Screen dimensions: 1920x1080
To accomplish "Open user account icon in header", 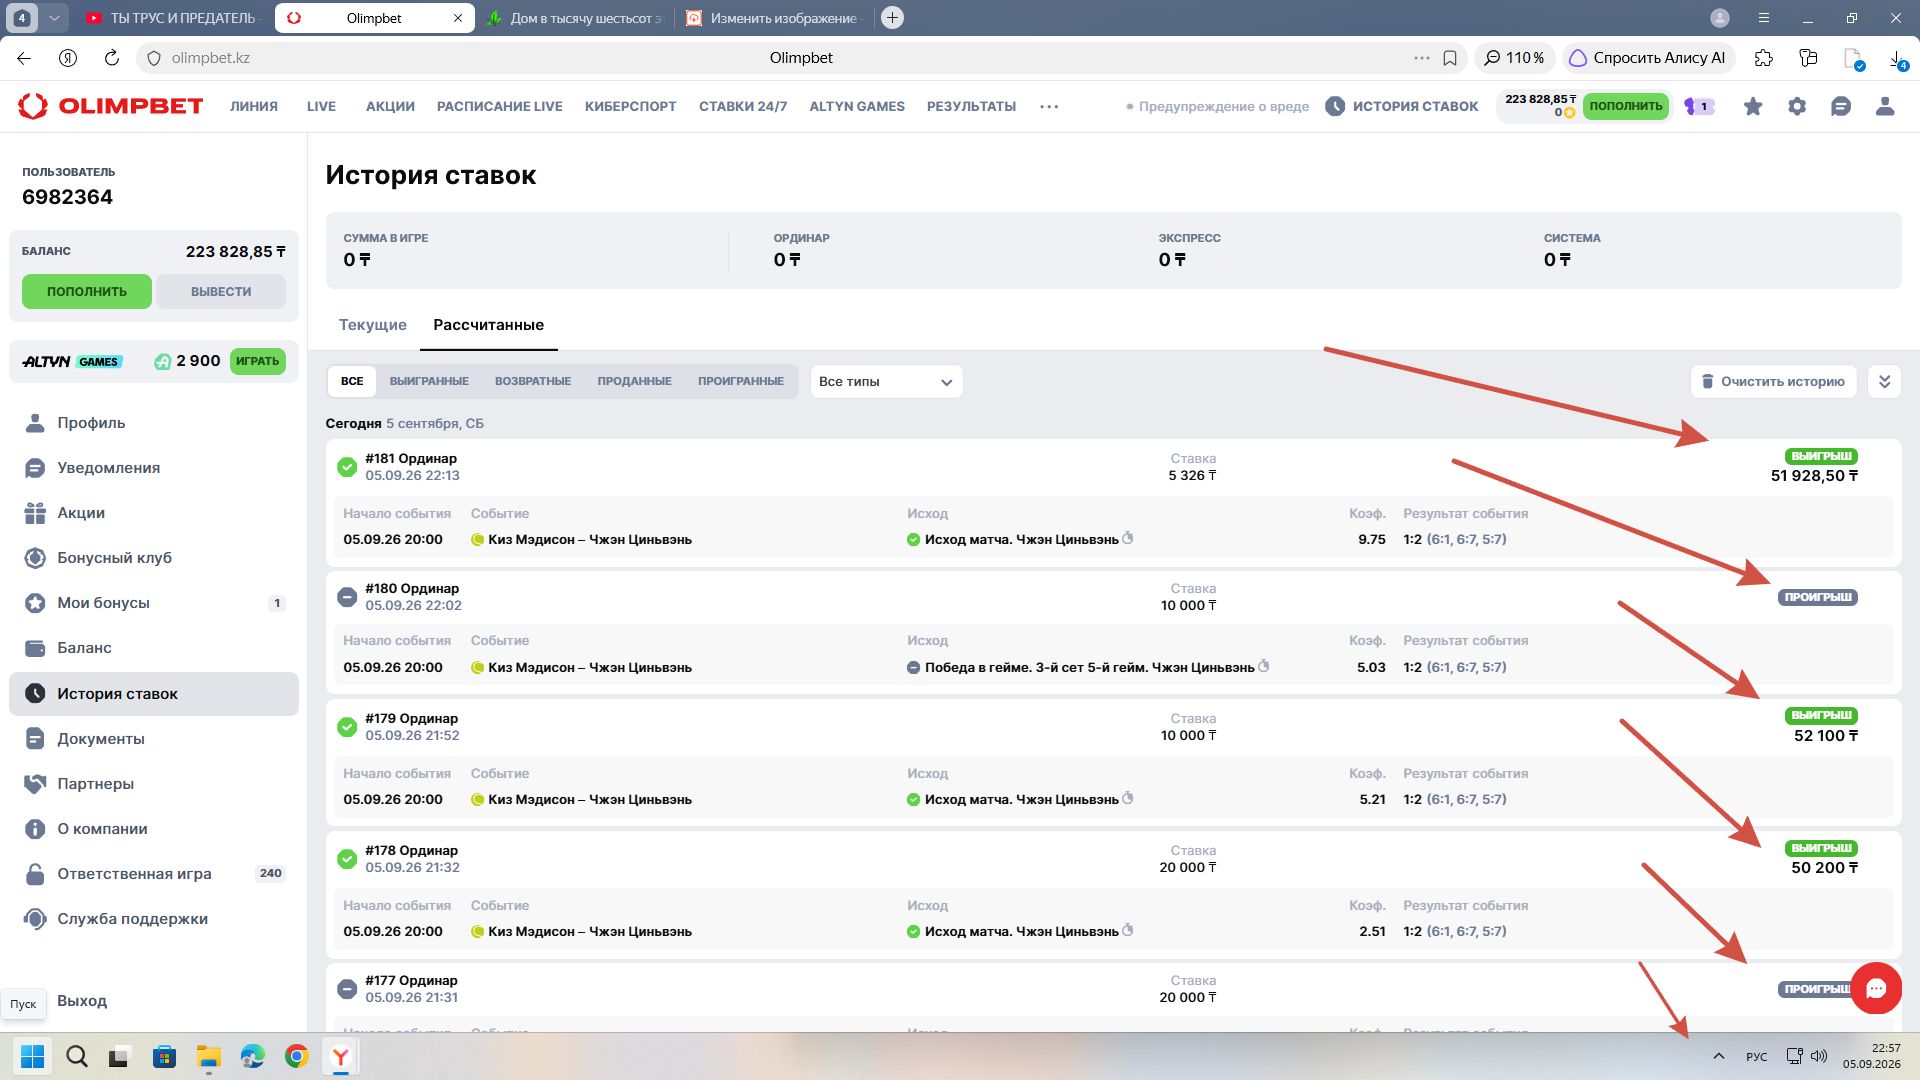I will pyautogui.click(x=1885, y=106).
